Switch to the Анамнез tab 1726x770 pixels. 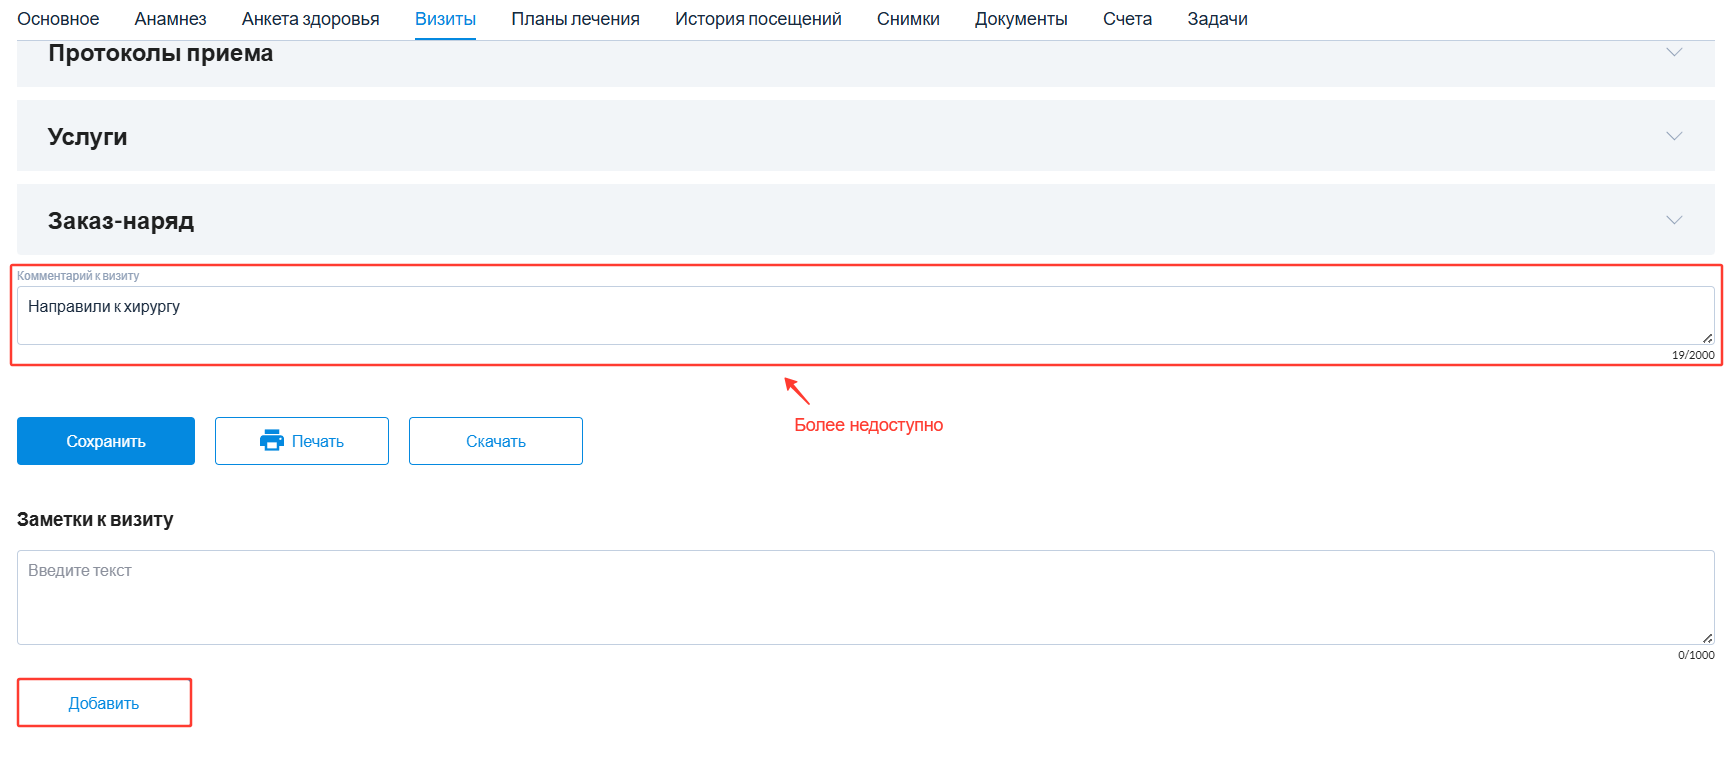point(170,19)
